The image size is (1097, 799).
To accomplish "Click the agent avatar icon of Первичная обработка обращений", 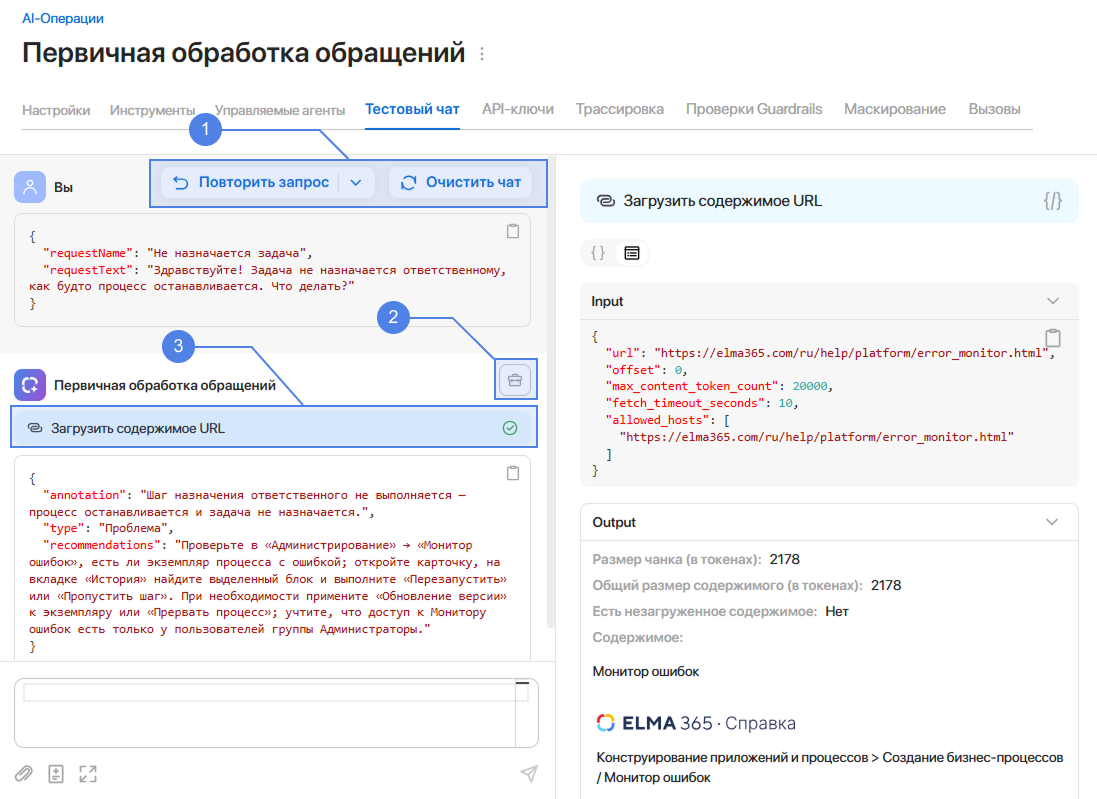I will point(29,385).
